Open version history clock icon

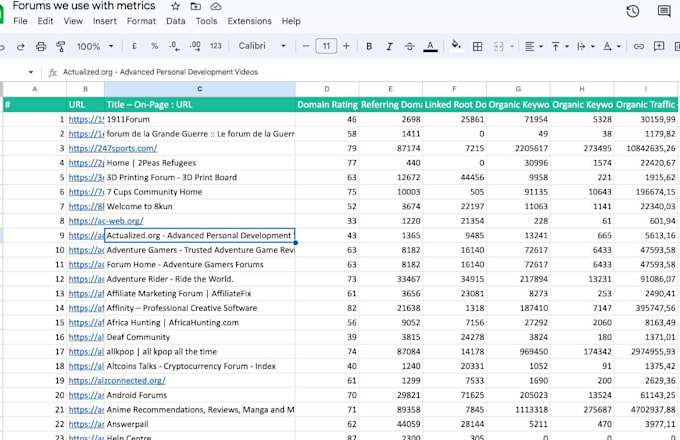(633, 11)
